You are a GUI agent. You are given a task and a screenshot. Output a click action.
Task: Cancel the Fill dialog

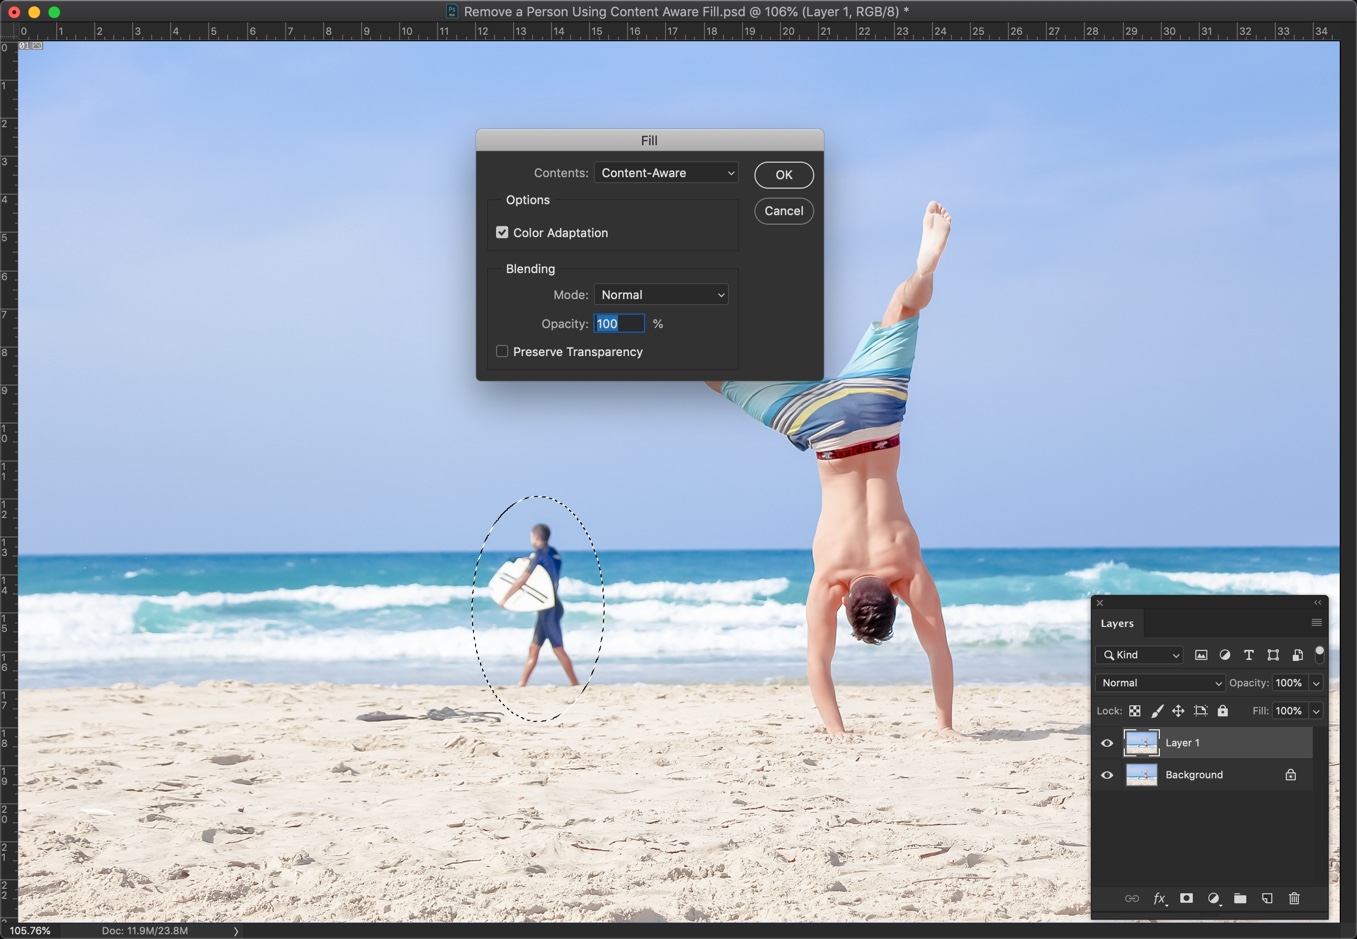[x=783, y=211]
